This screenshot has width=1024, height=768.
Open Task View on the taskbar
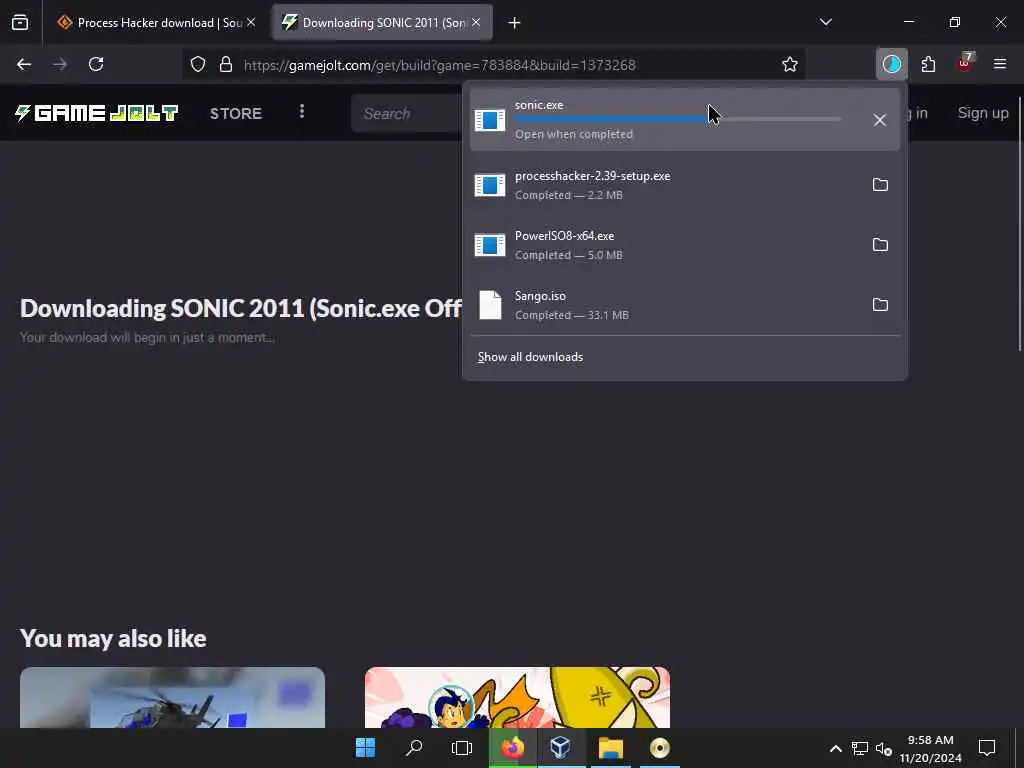462,747
